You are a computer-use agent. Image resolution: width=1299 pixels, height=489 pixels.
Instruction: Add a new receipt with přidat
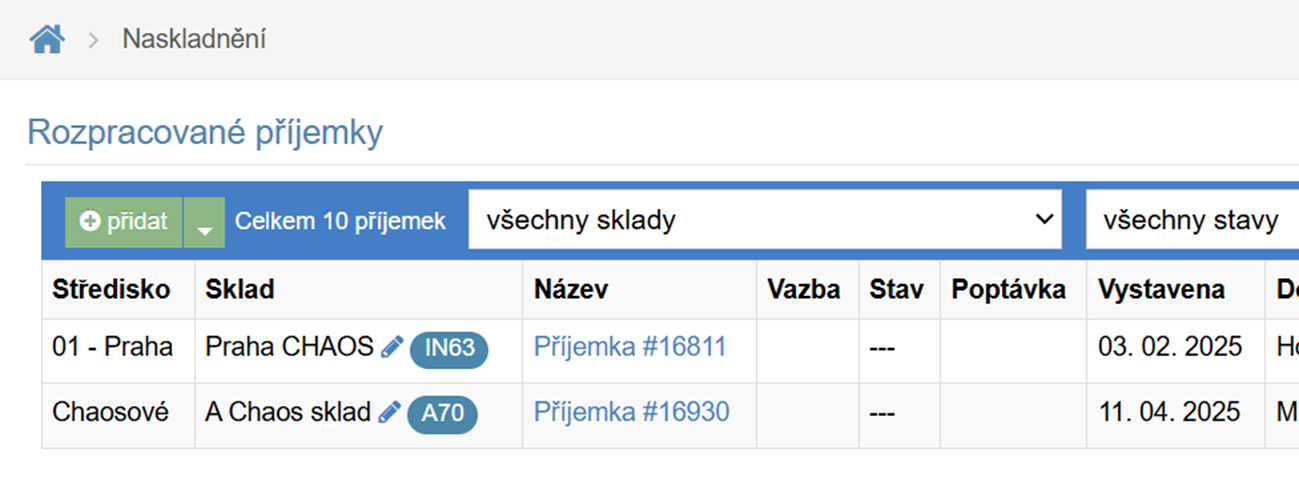coord(124,222)
